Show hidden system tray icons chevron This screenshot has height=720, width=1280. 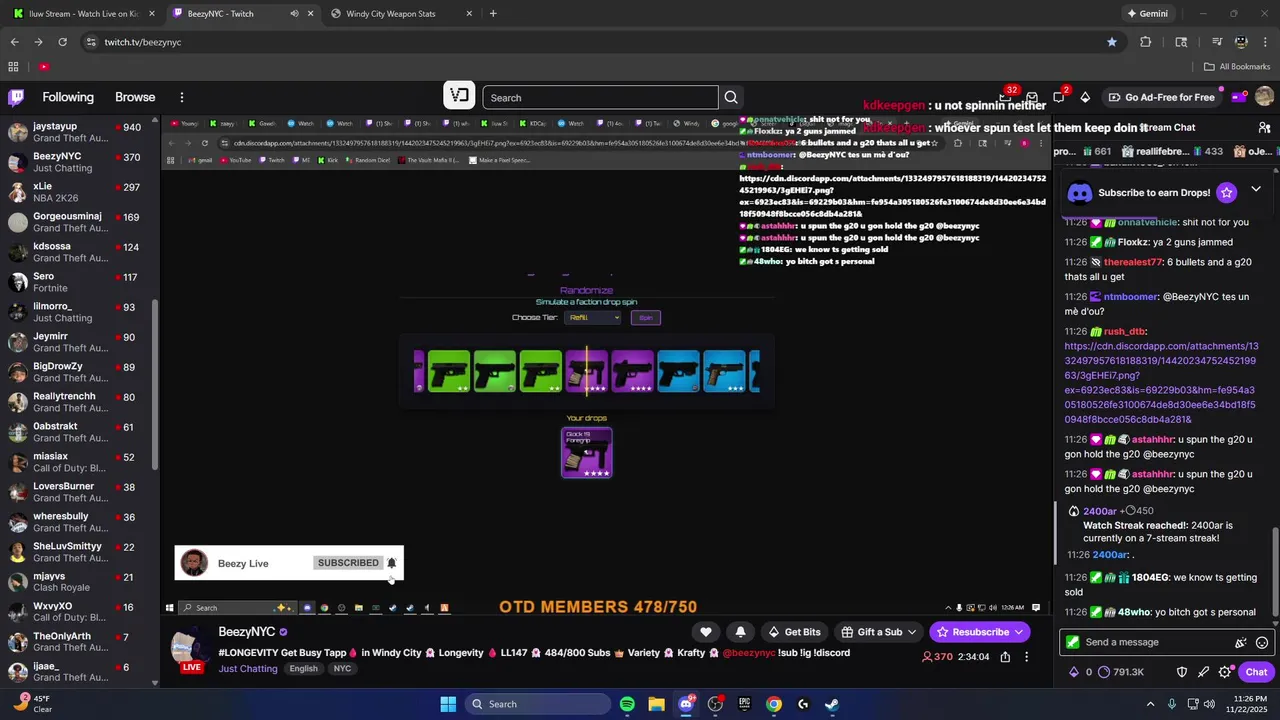coord(1150,704)
